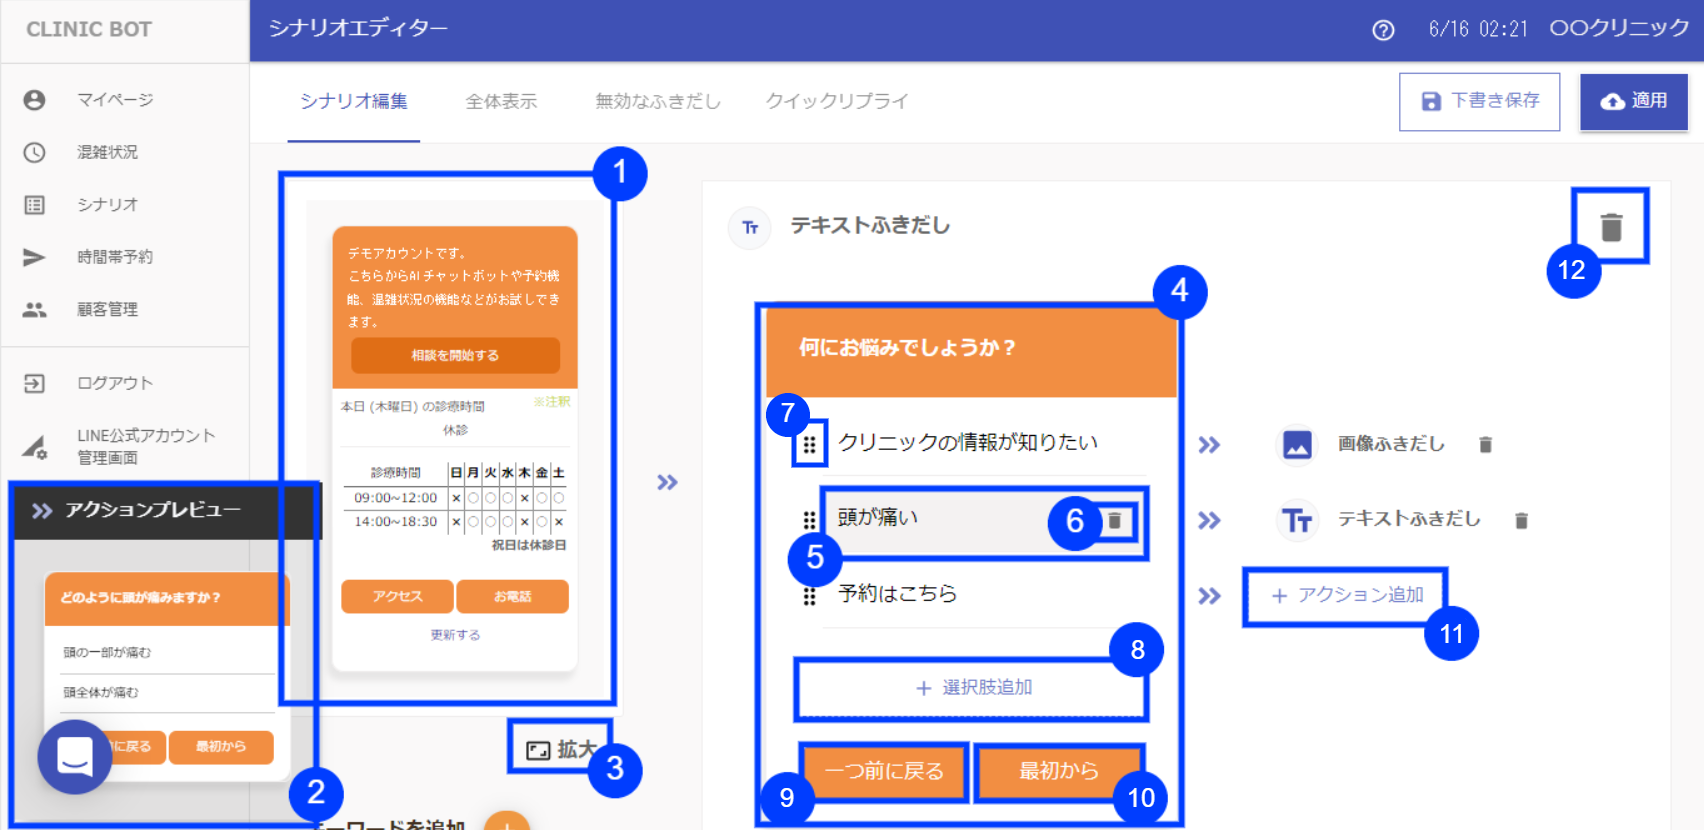Switch to the シナリオ編集 tab
1704x830 pixels.
(x=354, y=101)
